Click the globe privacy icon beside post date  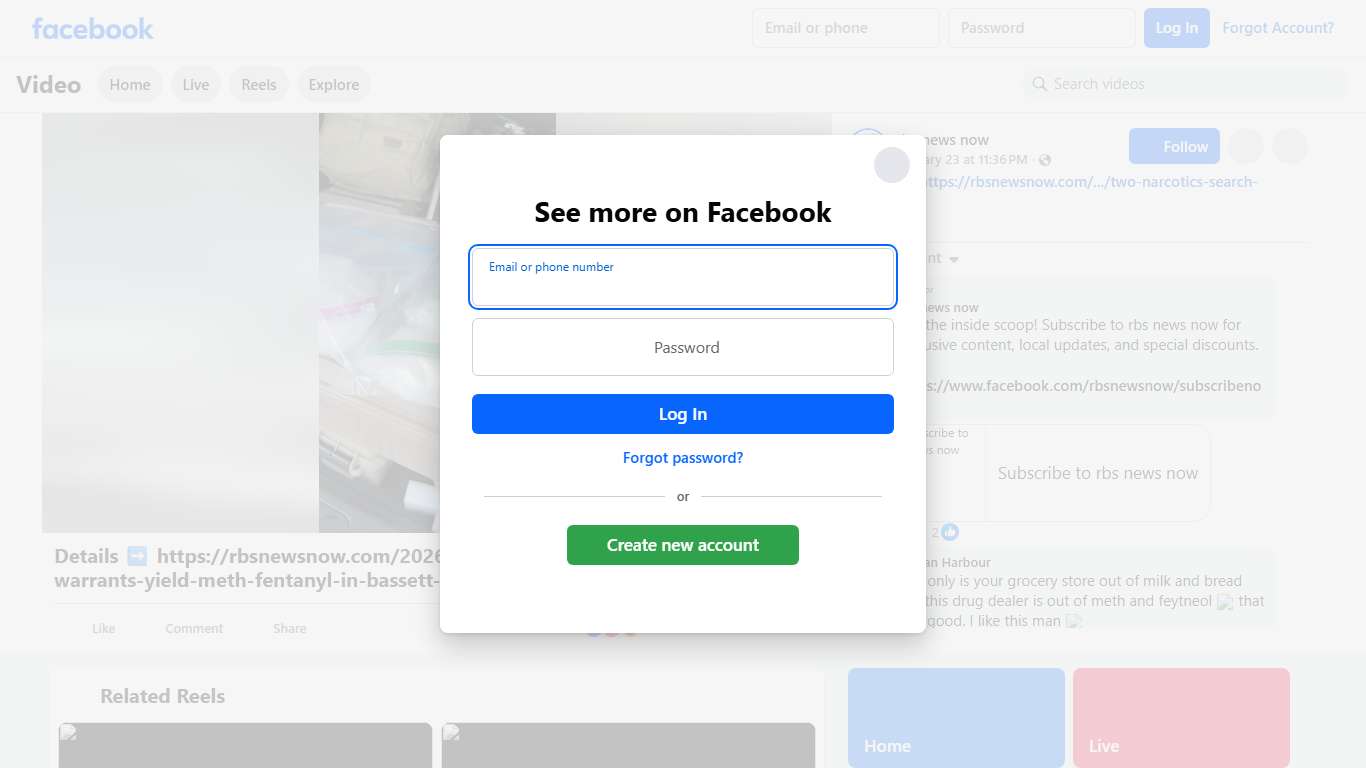click(x=1045, y=160)
